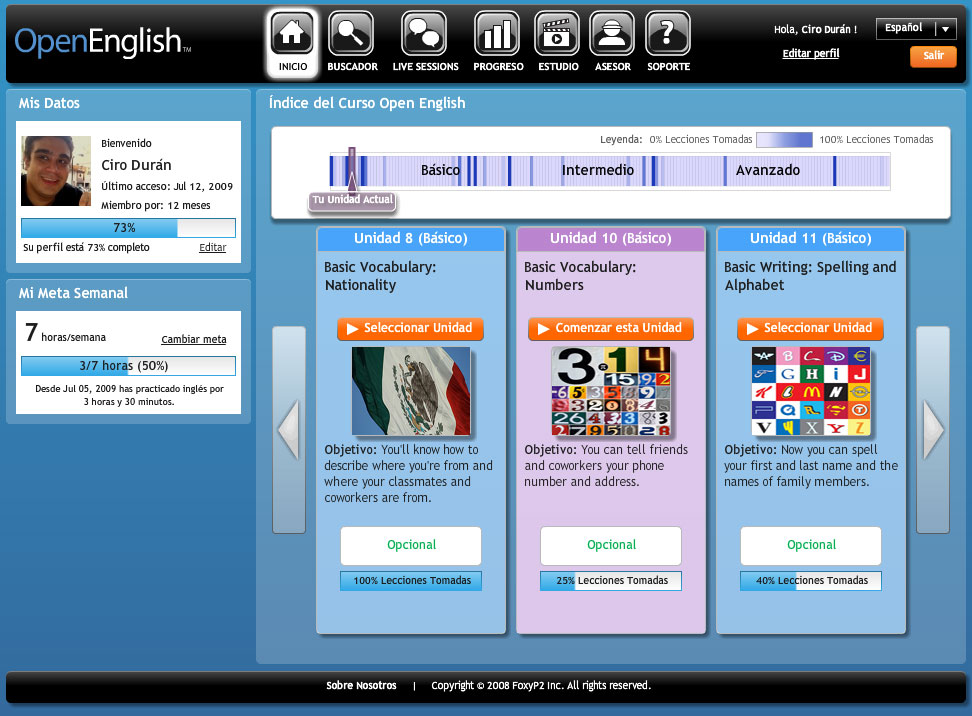Click the alphabet logos thumbnail
972x716 pixels.
tap(811, 391)
